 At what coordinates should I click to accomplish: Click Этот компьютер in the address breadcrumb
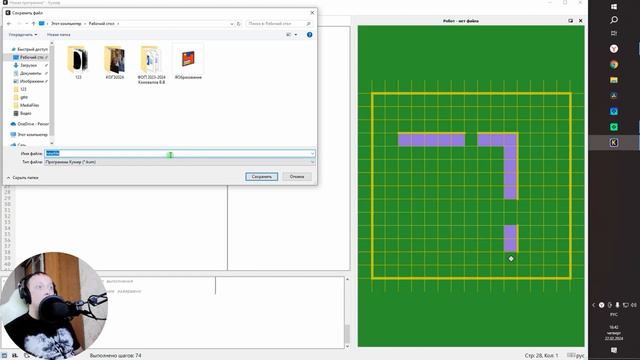point(66,24)
